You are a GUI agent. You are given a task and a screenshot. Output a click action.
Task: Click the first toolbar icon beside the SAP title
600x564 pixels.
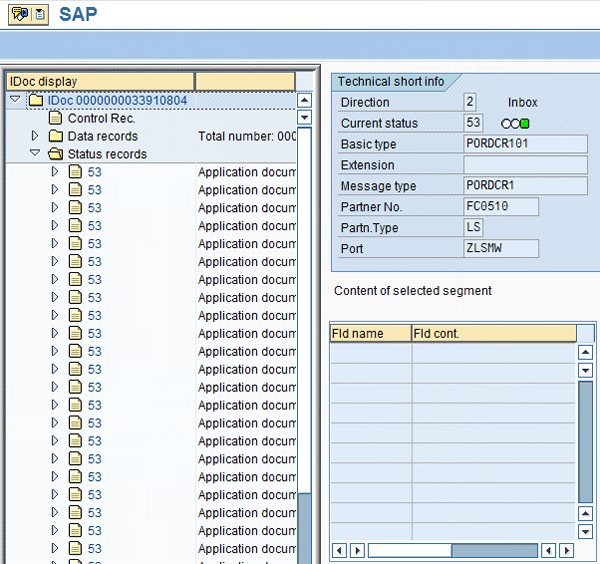(19, 15)
